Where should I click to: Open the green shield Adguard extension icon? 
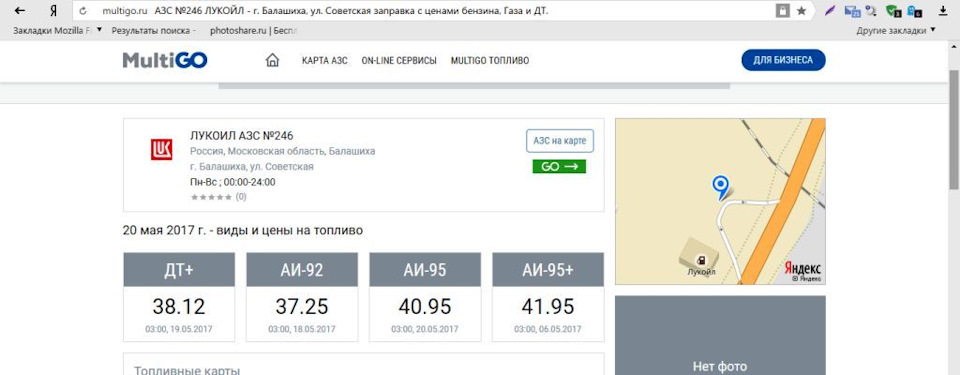coord(893,10)
